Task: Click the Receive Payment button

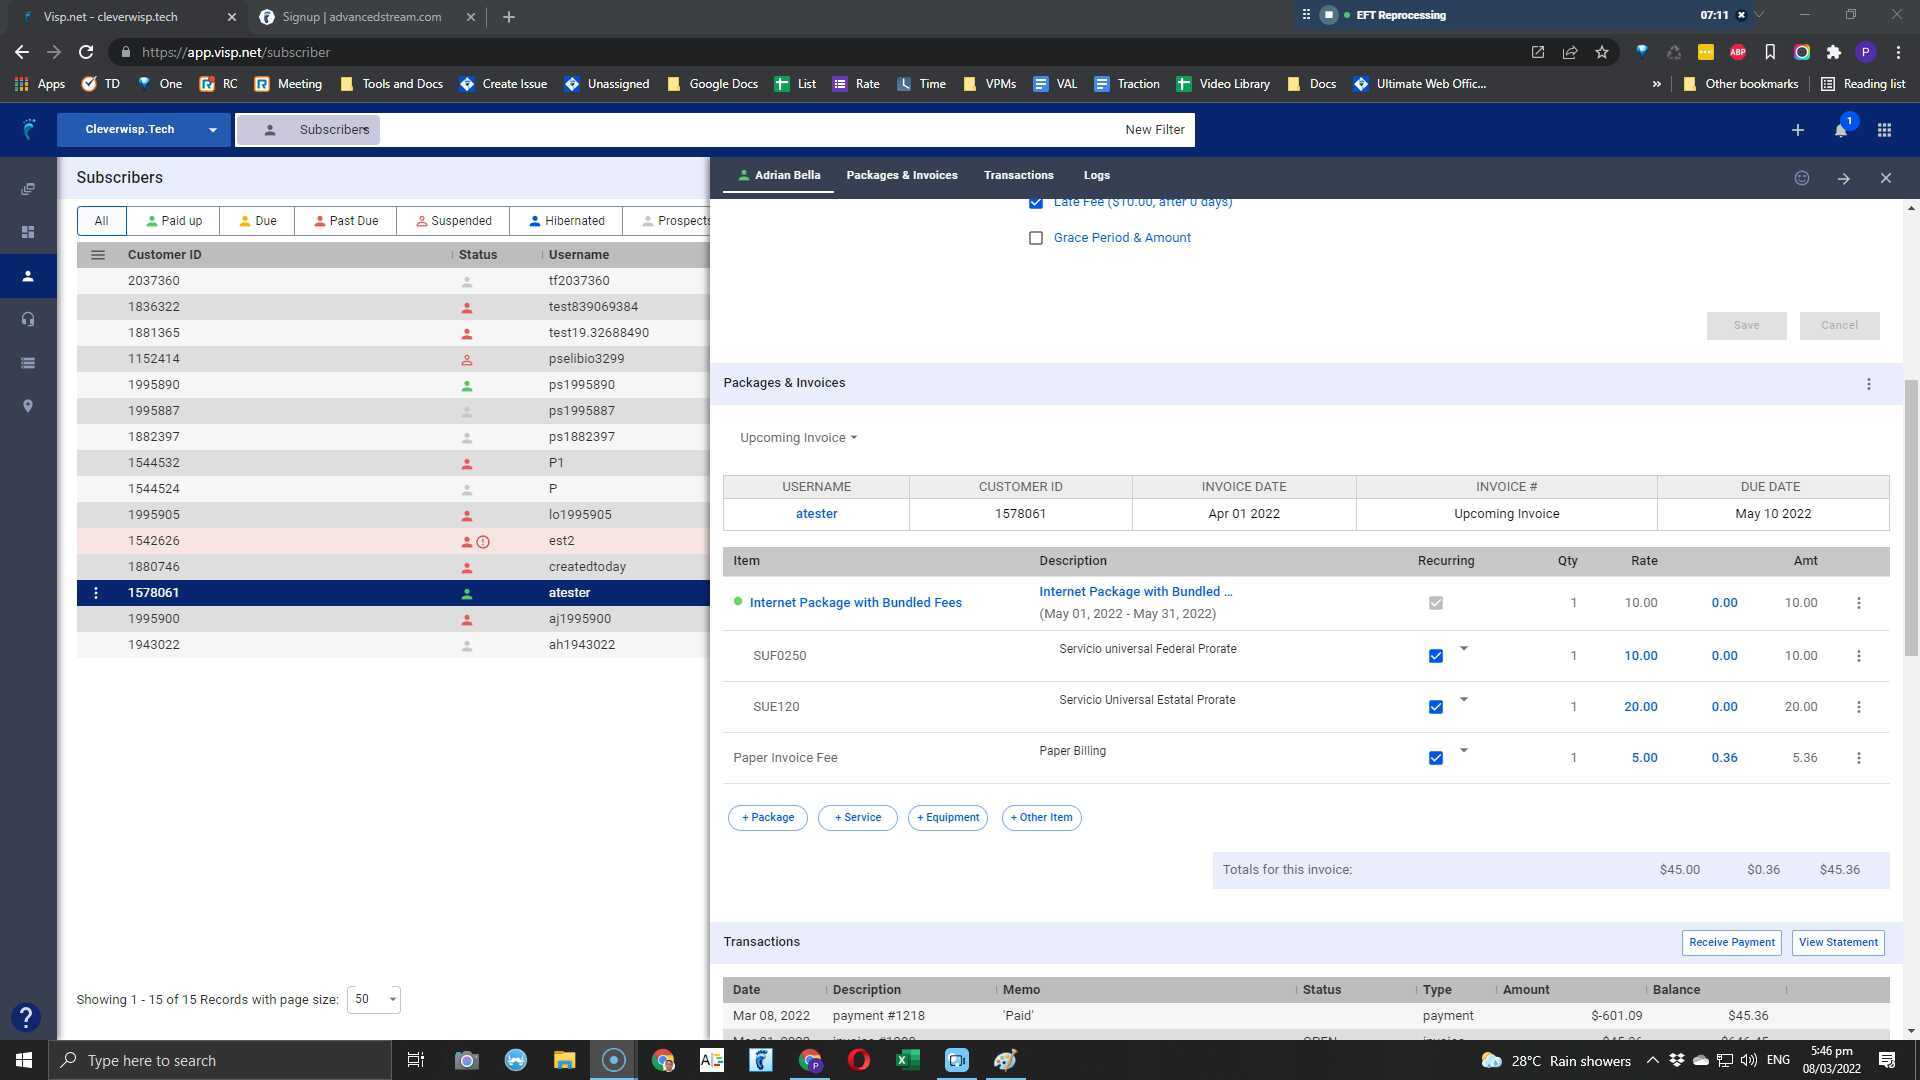Action: pyautogui.click(x=1731, y=942)
